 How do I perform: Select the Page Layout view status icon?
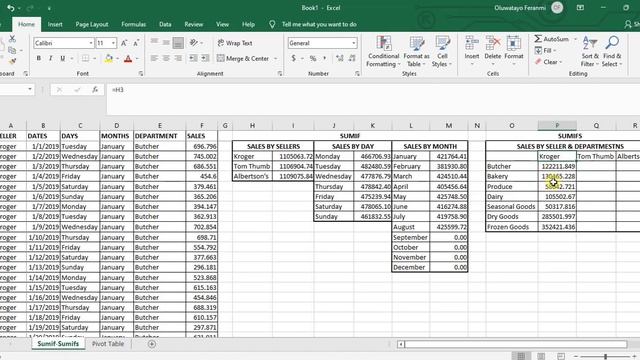click(541, 356)
